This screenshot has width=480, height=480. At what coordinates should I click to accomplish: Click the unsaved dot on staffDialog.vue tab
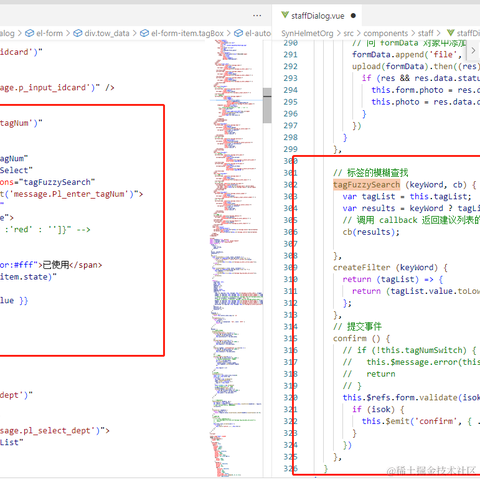[x=353, y=16]
